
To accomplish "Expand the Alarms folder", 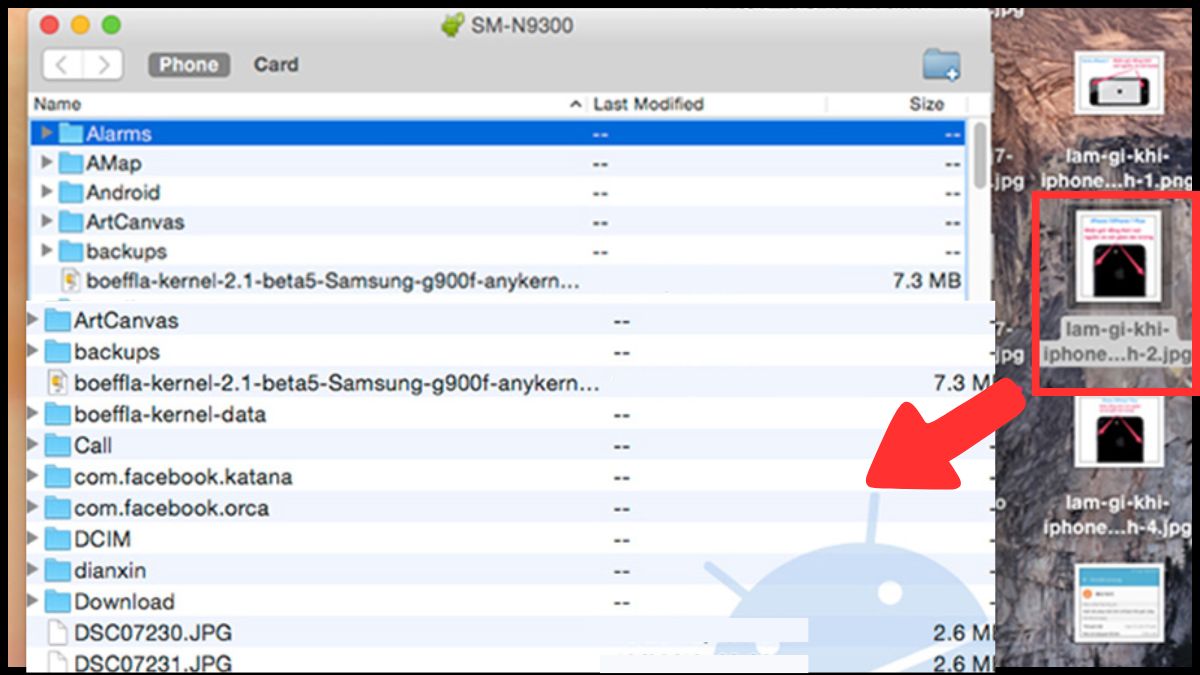I will pos(46,133).
